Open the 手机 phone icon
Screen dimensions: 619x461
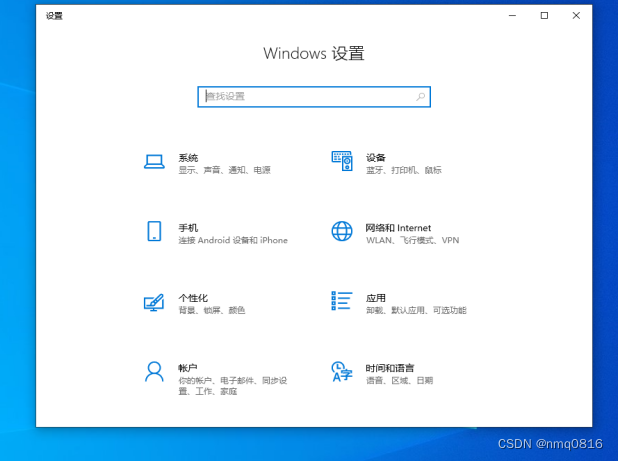pos(154,231)
